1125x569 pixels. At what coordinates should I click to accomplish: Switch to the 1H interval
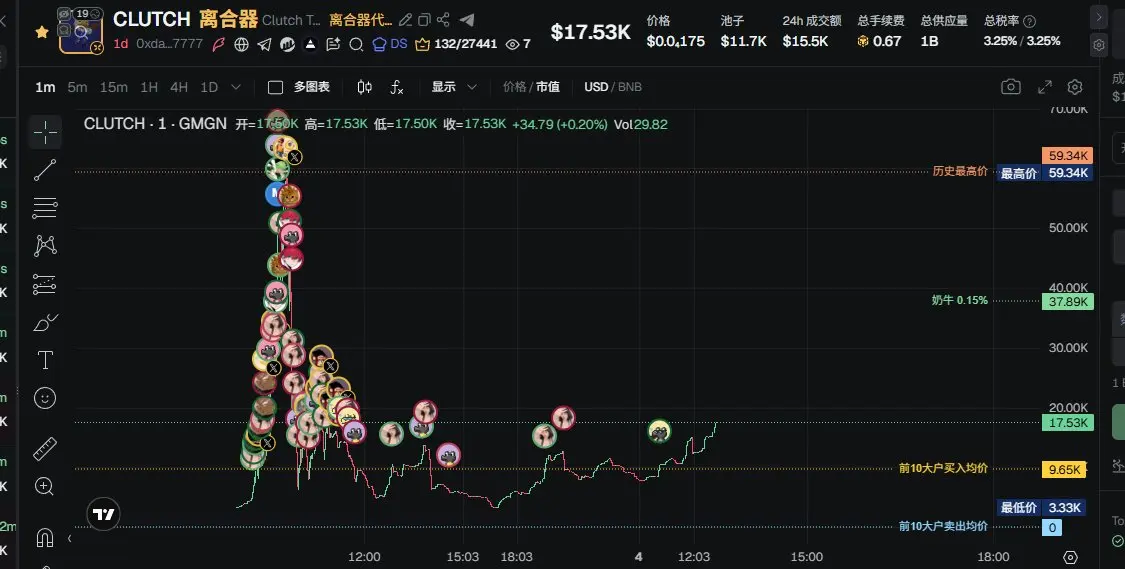pyautogui.click(x=149, y=88)
